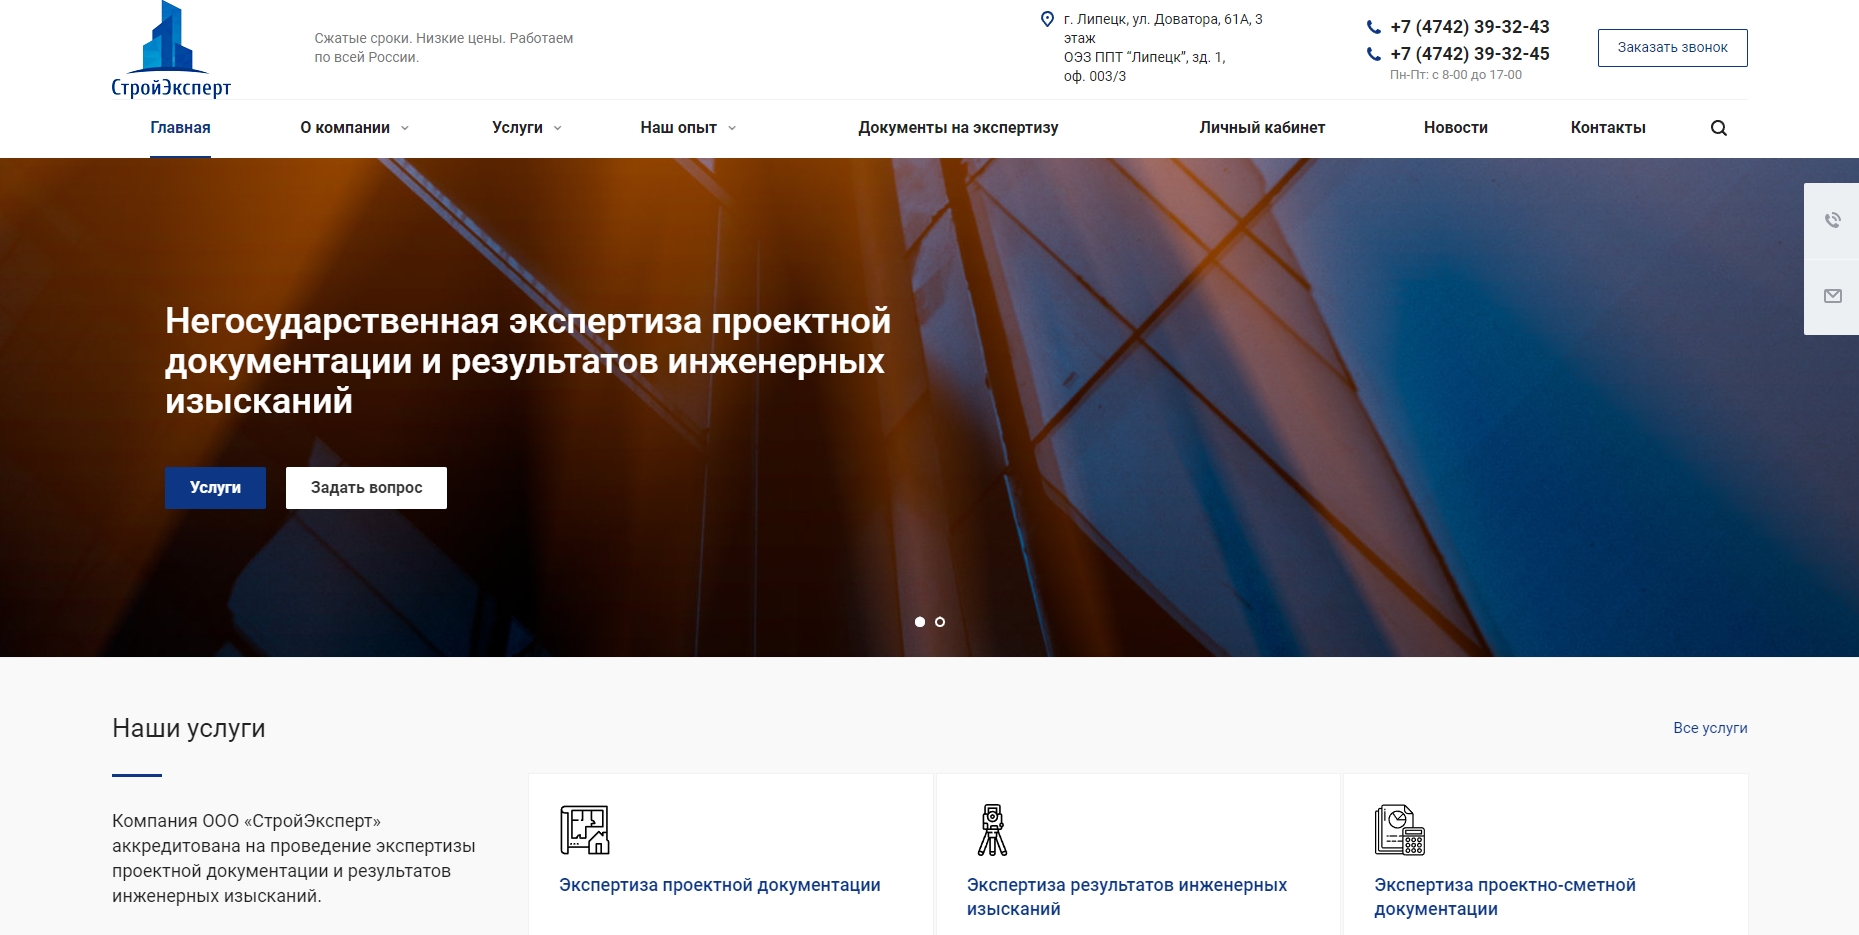Screen dimensions: 1859x935
Task: Call the number +7 (4742) 39-32-43
Action: (x=1470, y=27)
